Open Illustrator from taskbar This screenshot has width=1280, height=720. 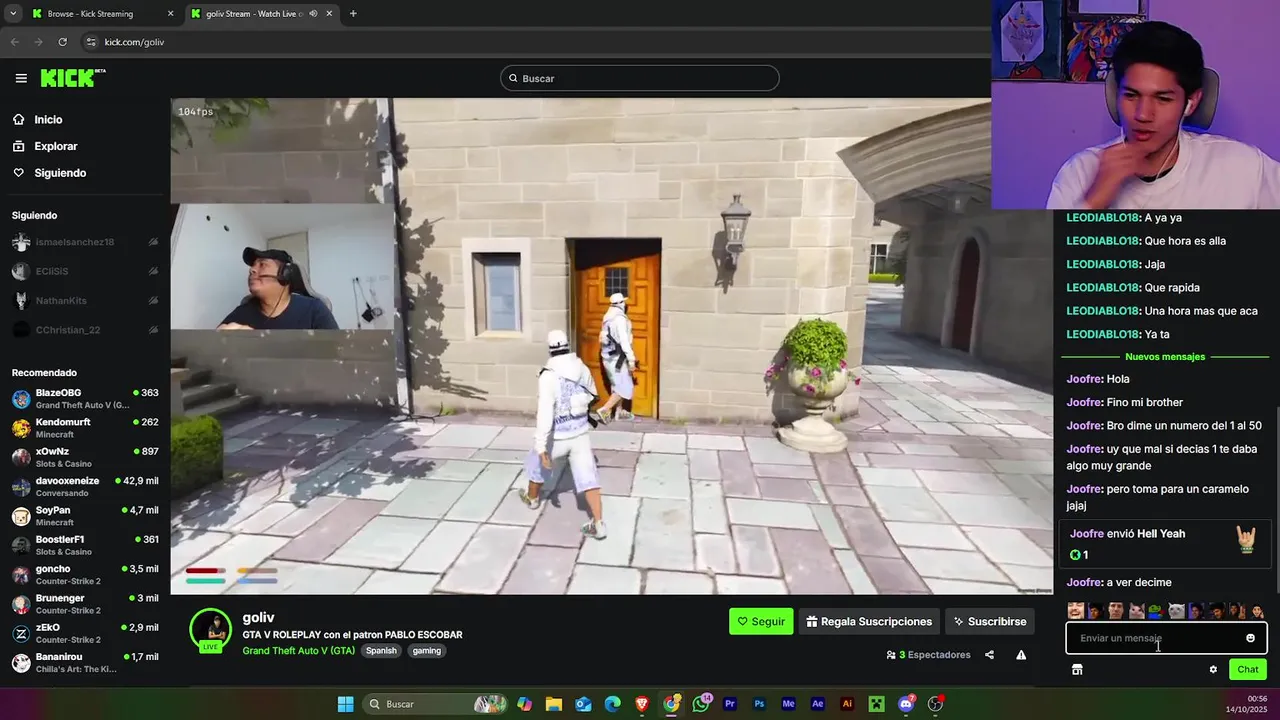[847, 704]
